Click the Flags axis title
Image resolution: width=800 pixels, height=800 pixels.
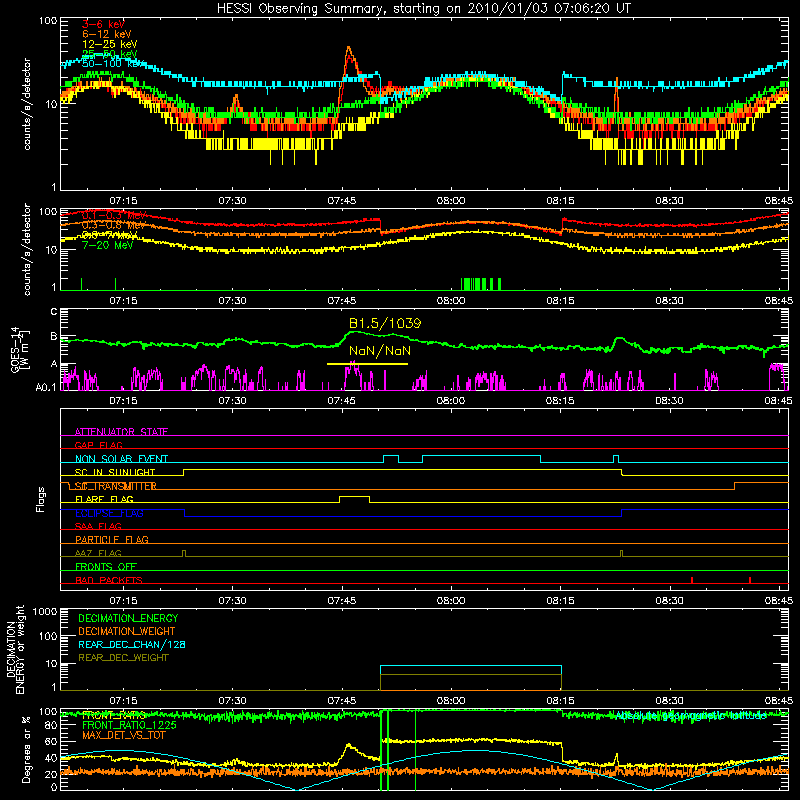(41, 499)
